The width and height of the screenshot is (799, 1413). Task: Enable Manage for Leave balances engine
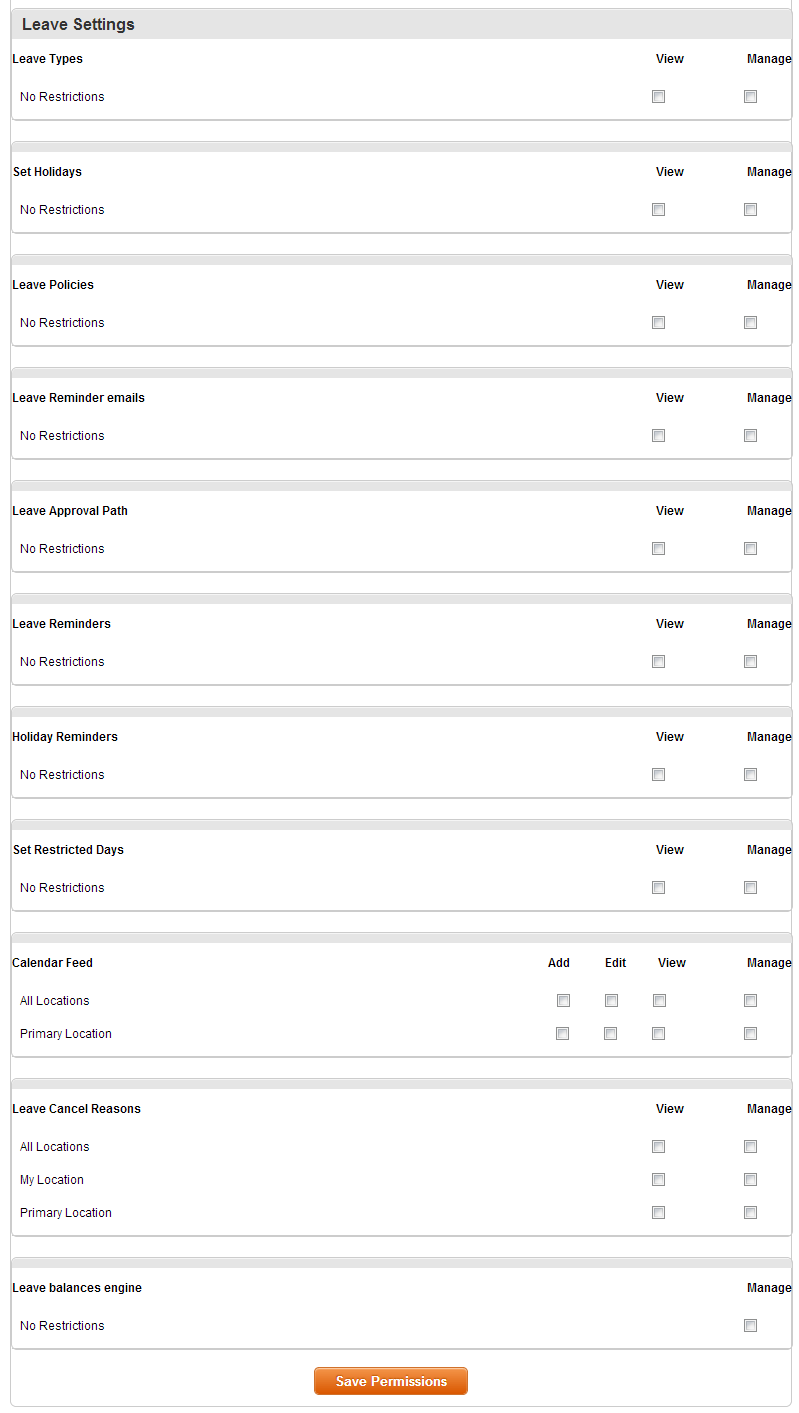click(750, 1326)
